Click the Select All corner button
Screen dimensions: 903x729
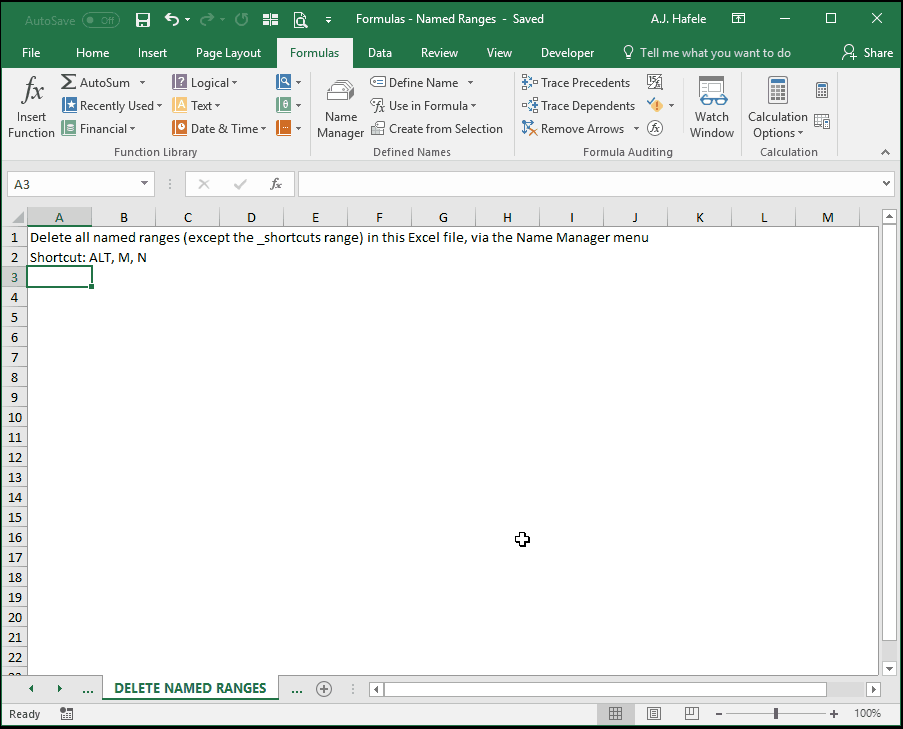tap(17, 217)
